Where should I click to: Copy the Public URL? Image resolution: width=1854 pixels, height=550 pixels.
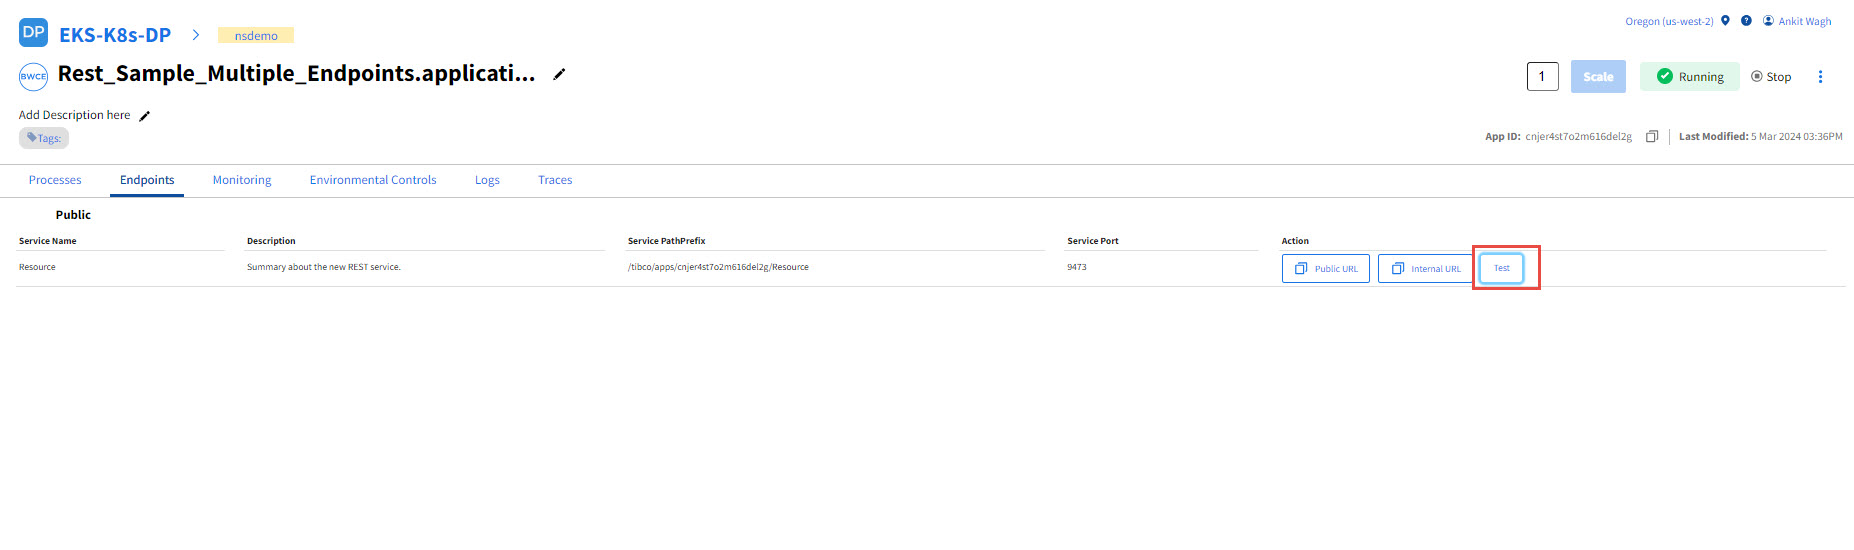pyautogui.click(x=1326, y=268)
